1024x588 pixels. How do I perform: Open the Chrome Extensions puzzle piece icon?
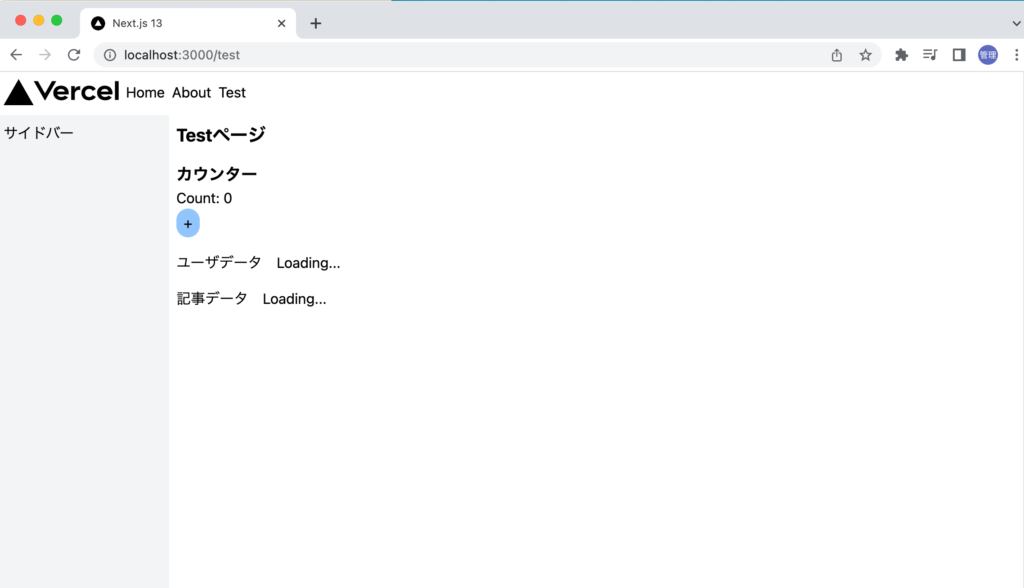point(901,55)
